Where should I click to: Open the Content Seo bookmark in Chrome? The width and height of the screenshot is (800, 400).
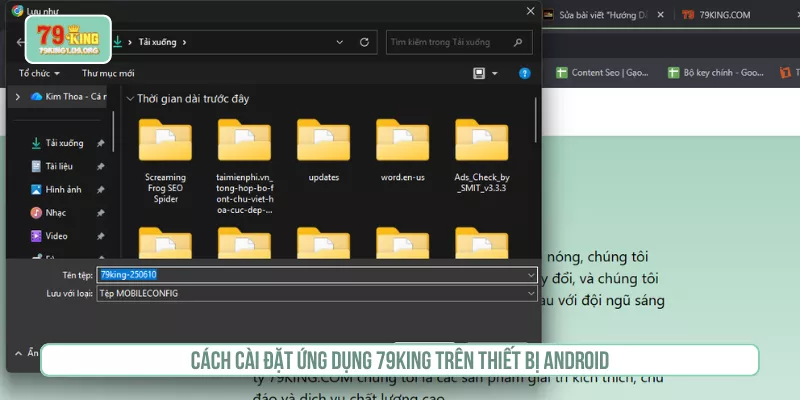(x=603, y=73)
